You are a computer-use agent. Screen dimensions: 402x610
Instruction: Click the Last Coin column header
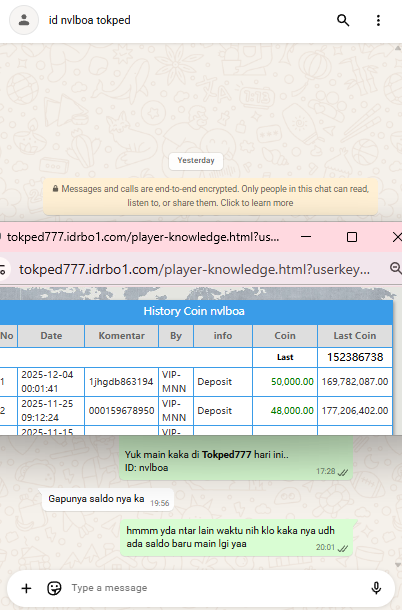pyautogui.click(x=355, y=336)
